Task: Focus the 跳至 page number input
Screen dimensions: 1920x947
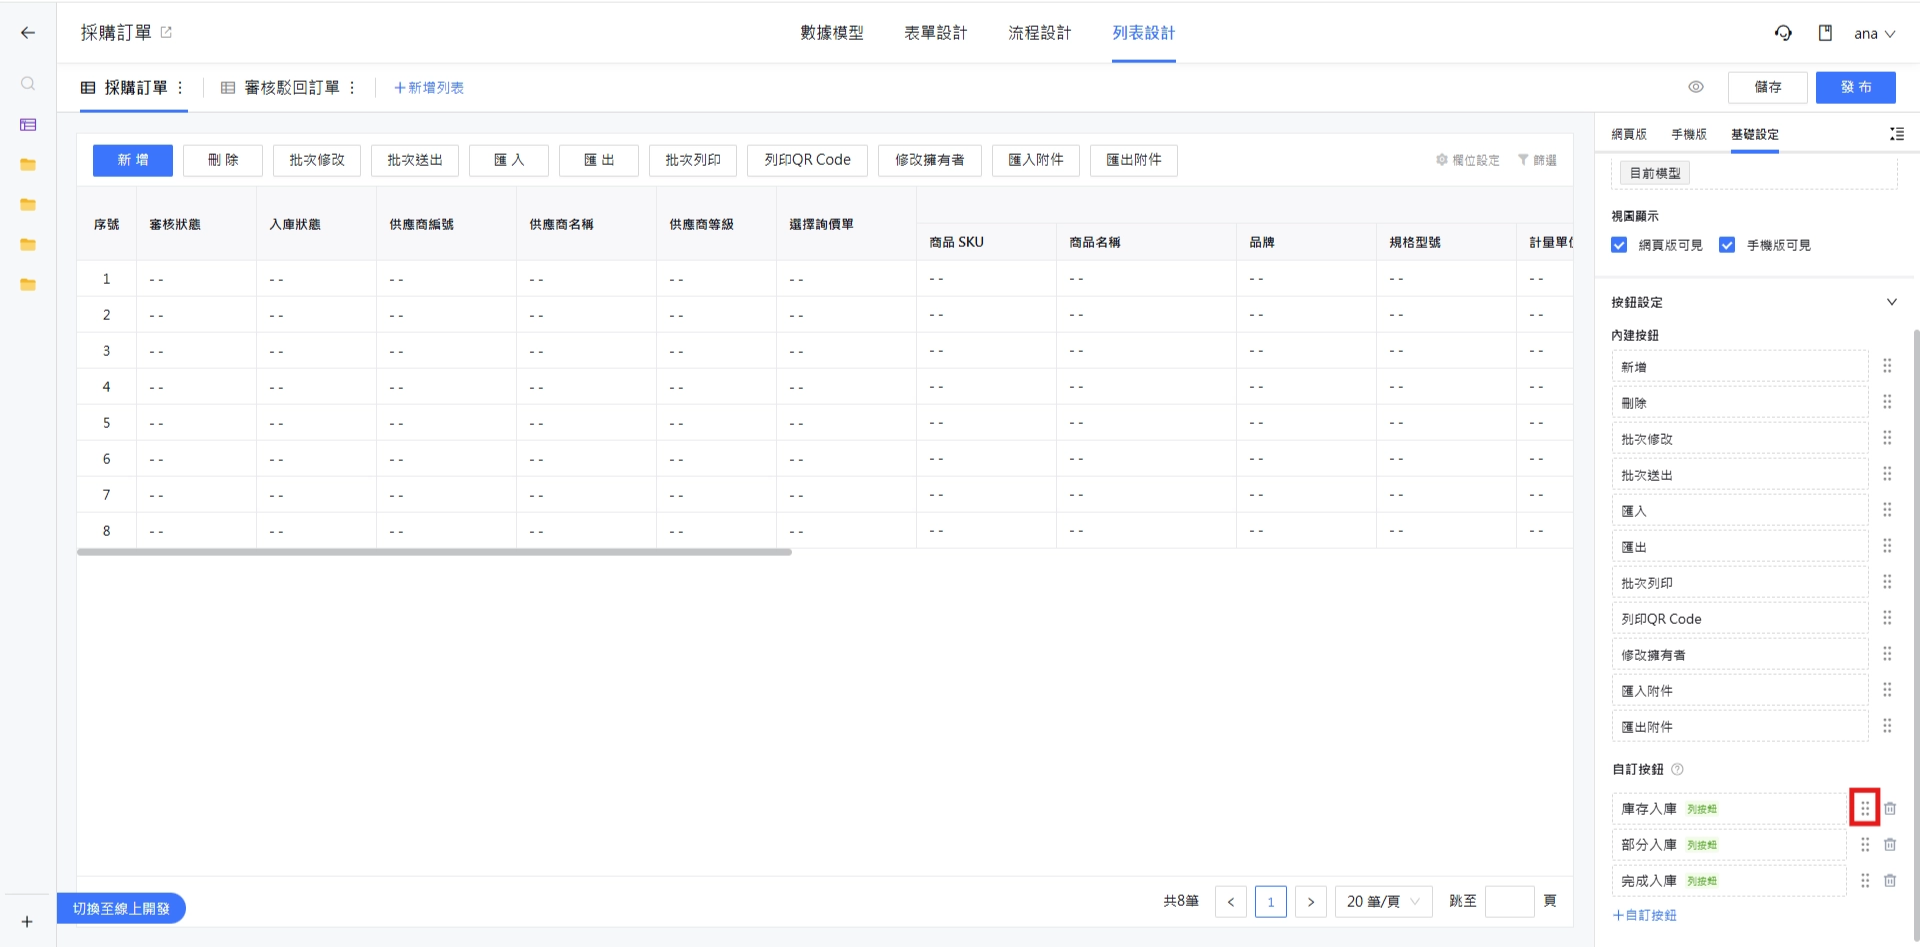Action: coord(1510,902)
